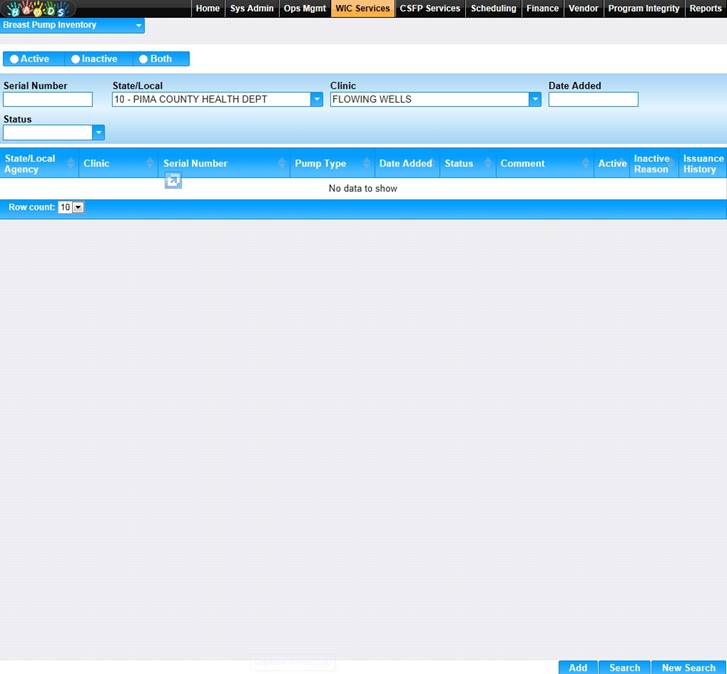Screen dimensions: 727x674
Task: Select the Inactive radio button
Action: [x=76, y=59]
